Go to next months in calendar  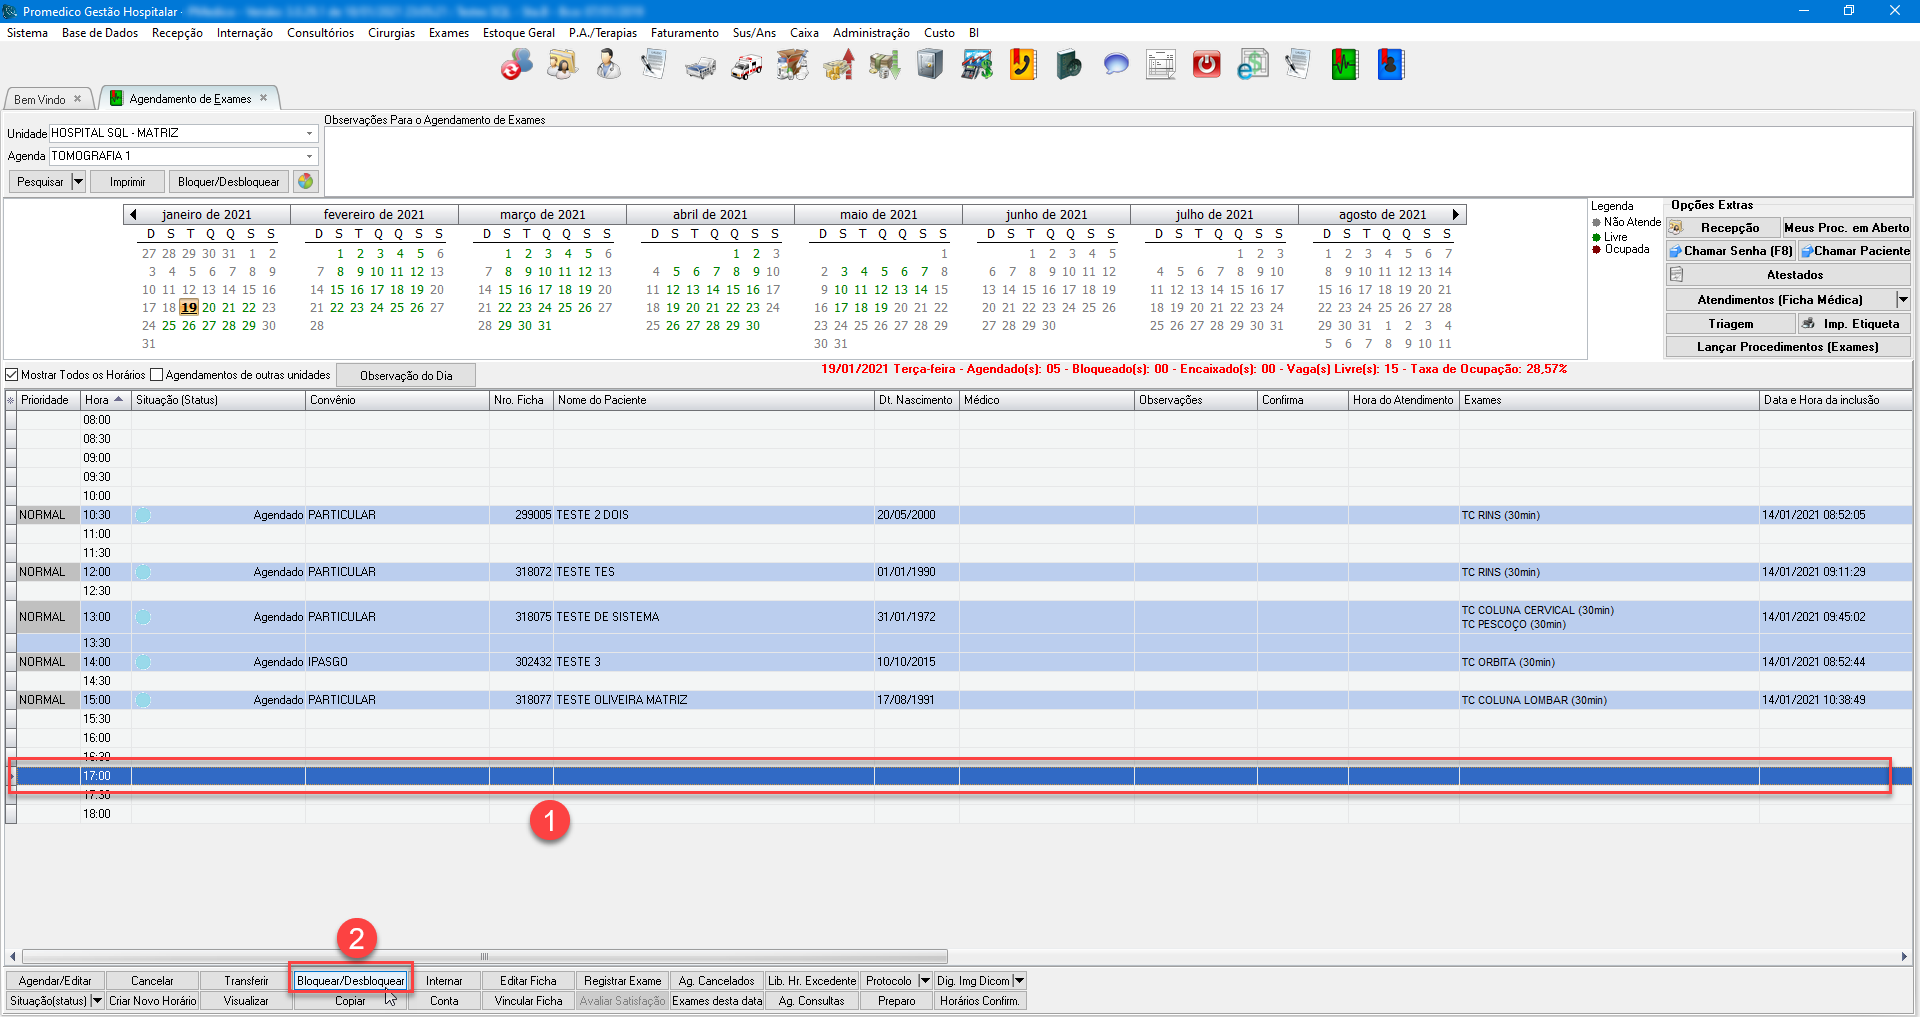click(x=1456, y=214)
